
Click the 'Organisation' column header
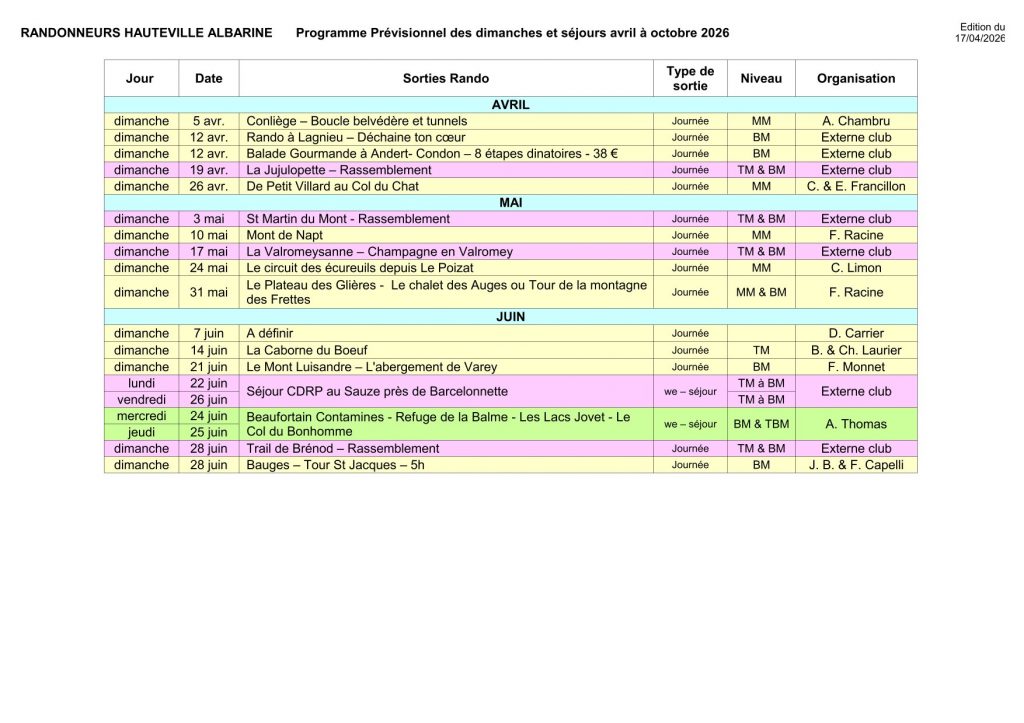856,78
